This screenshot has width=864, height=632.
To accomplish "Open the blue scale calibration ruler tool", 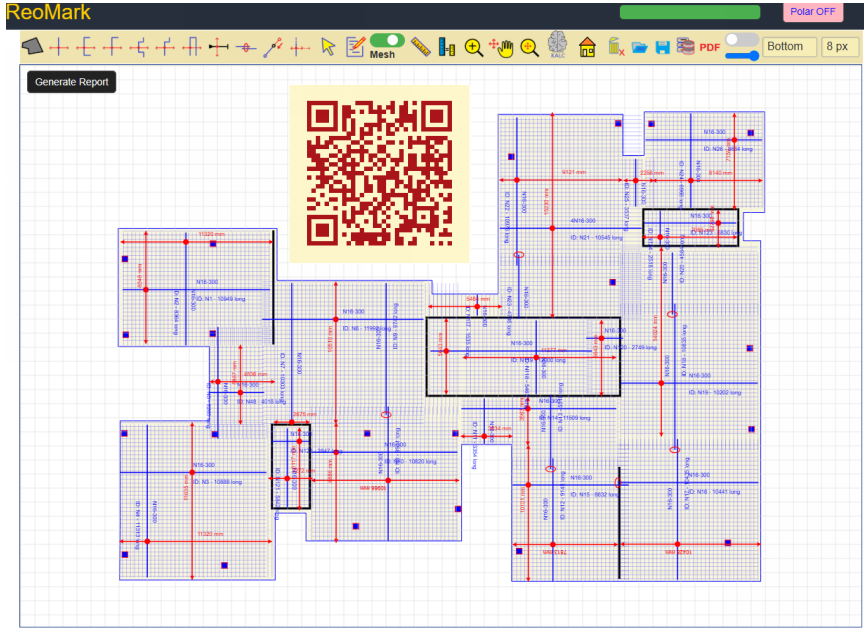I will (x=447, y=47).
